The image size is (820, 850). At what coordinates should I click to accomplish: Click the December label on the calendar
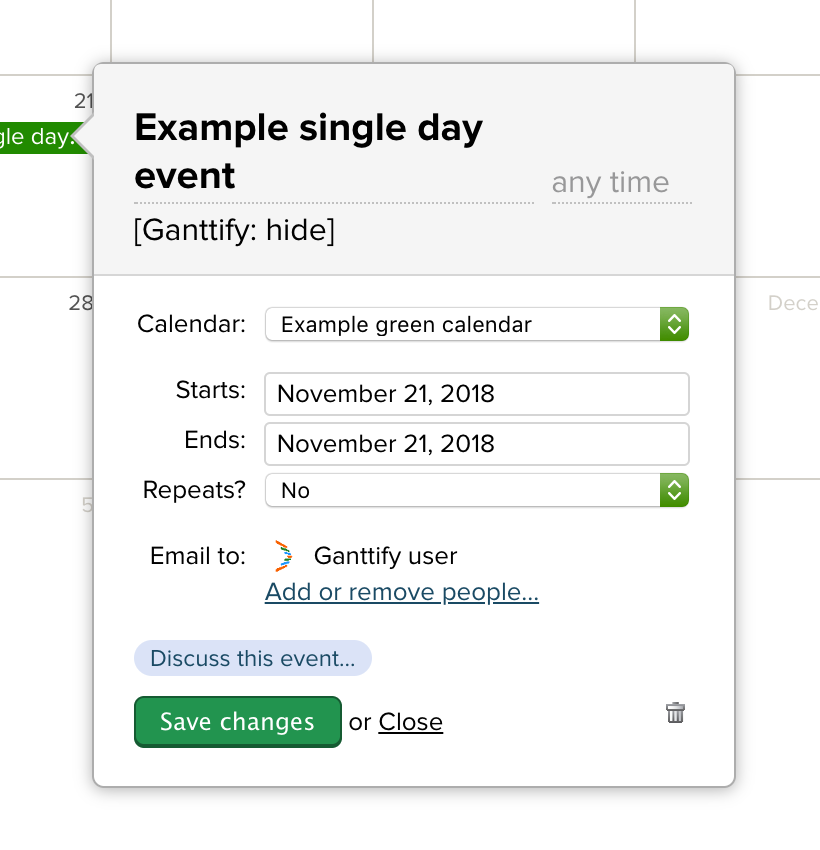(793, 303)
